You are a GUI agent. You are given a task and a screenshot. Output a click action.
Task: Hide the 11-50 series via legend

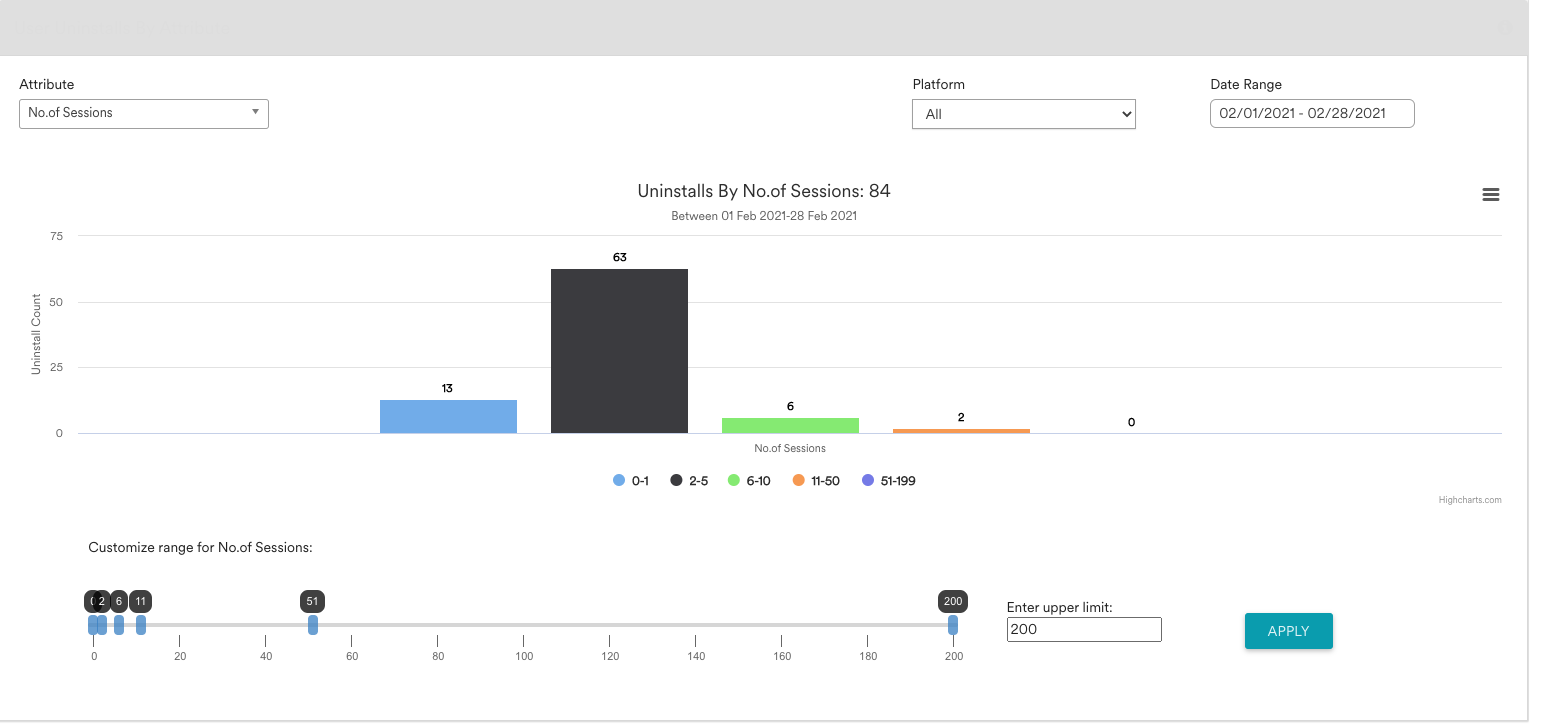(x=816, y=481)
